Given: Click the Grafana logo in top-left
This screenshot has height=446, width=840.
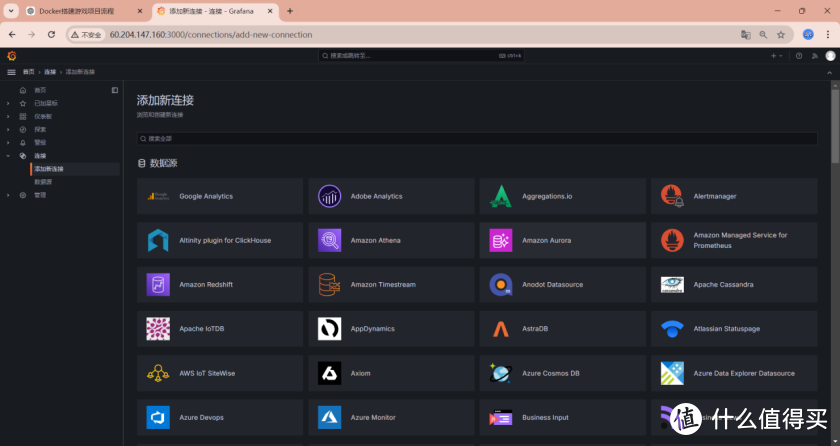Looking at the screenshot, I should tap(11, 56).
